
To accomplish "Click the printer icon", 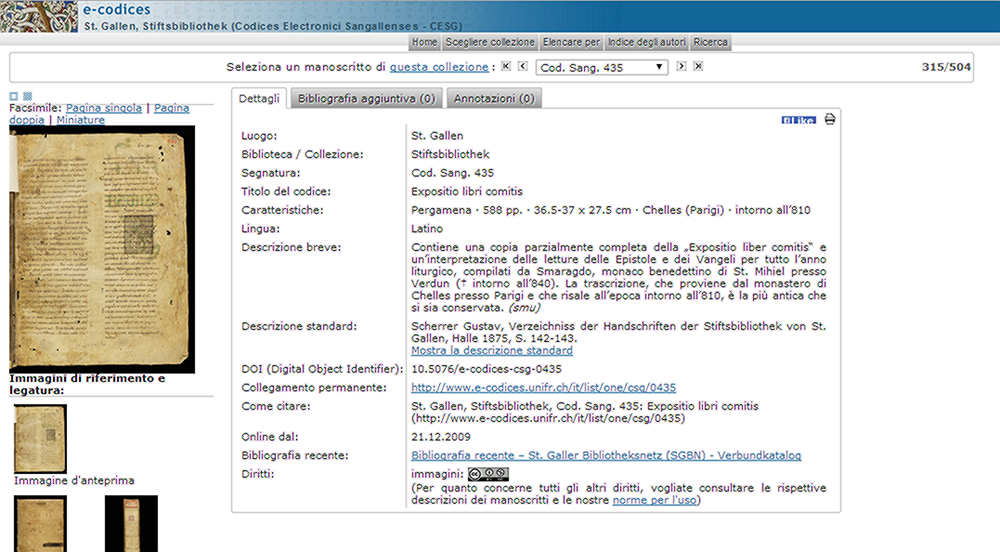I will (830, 119).
